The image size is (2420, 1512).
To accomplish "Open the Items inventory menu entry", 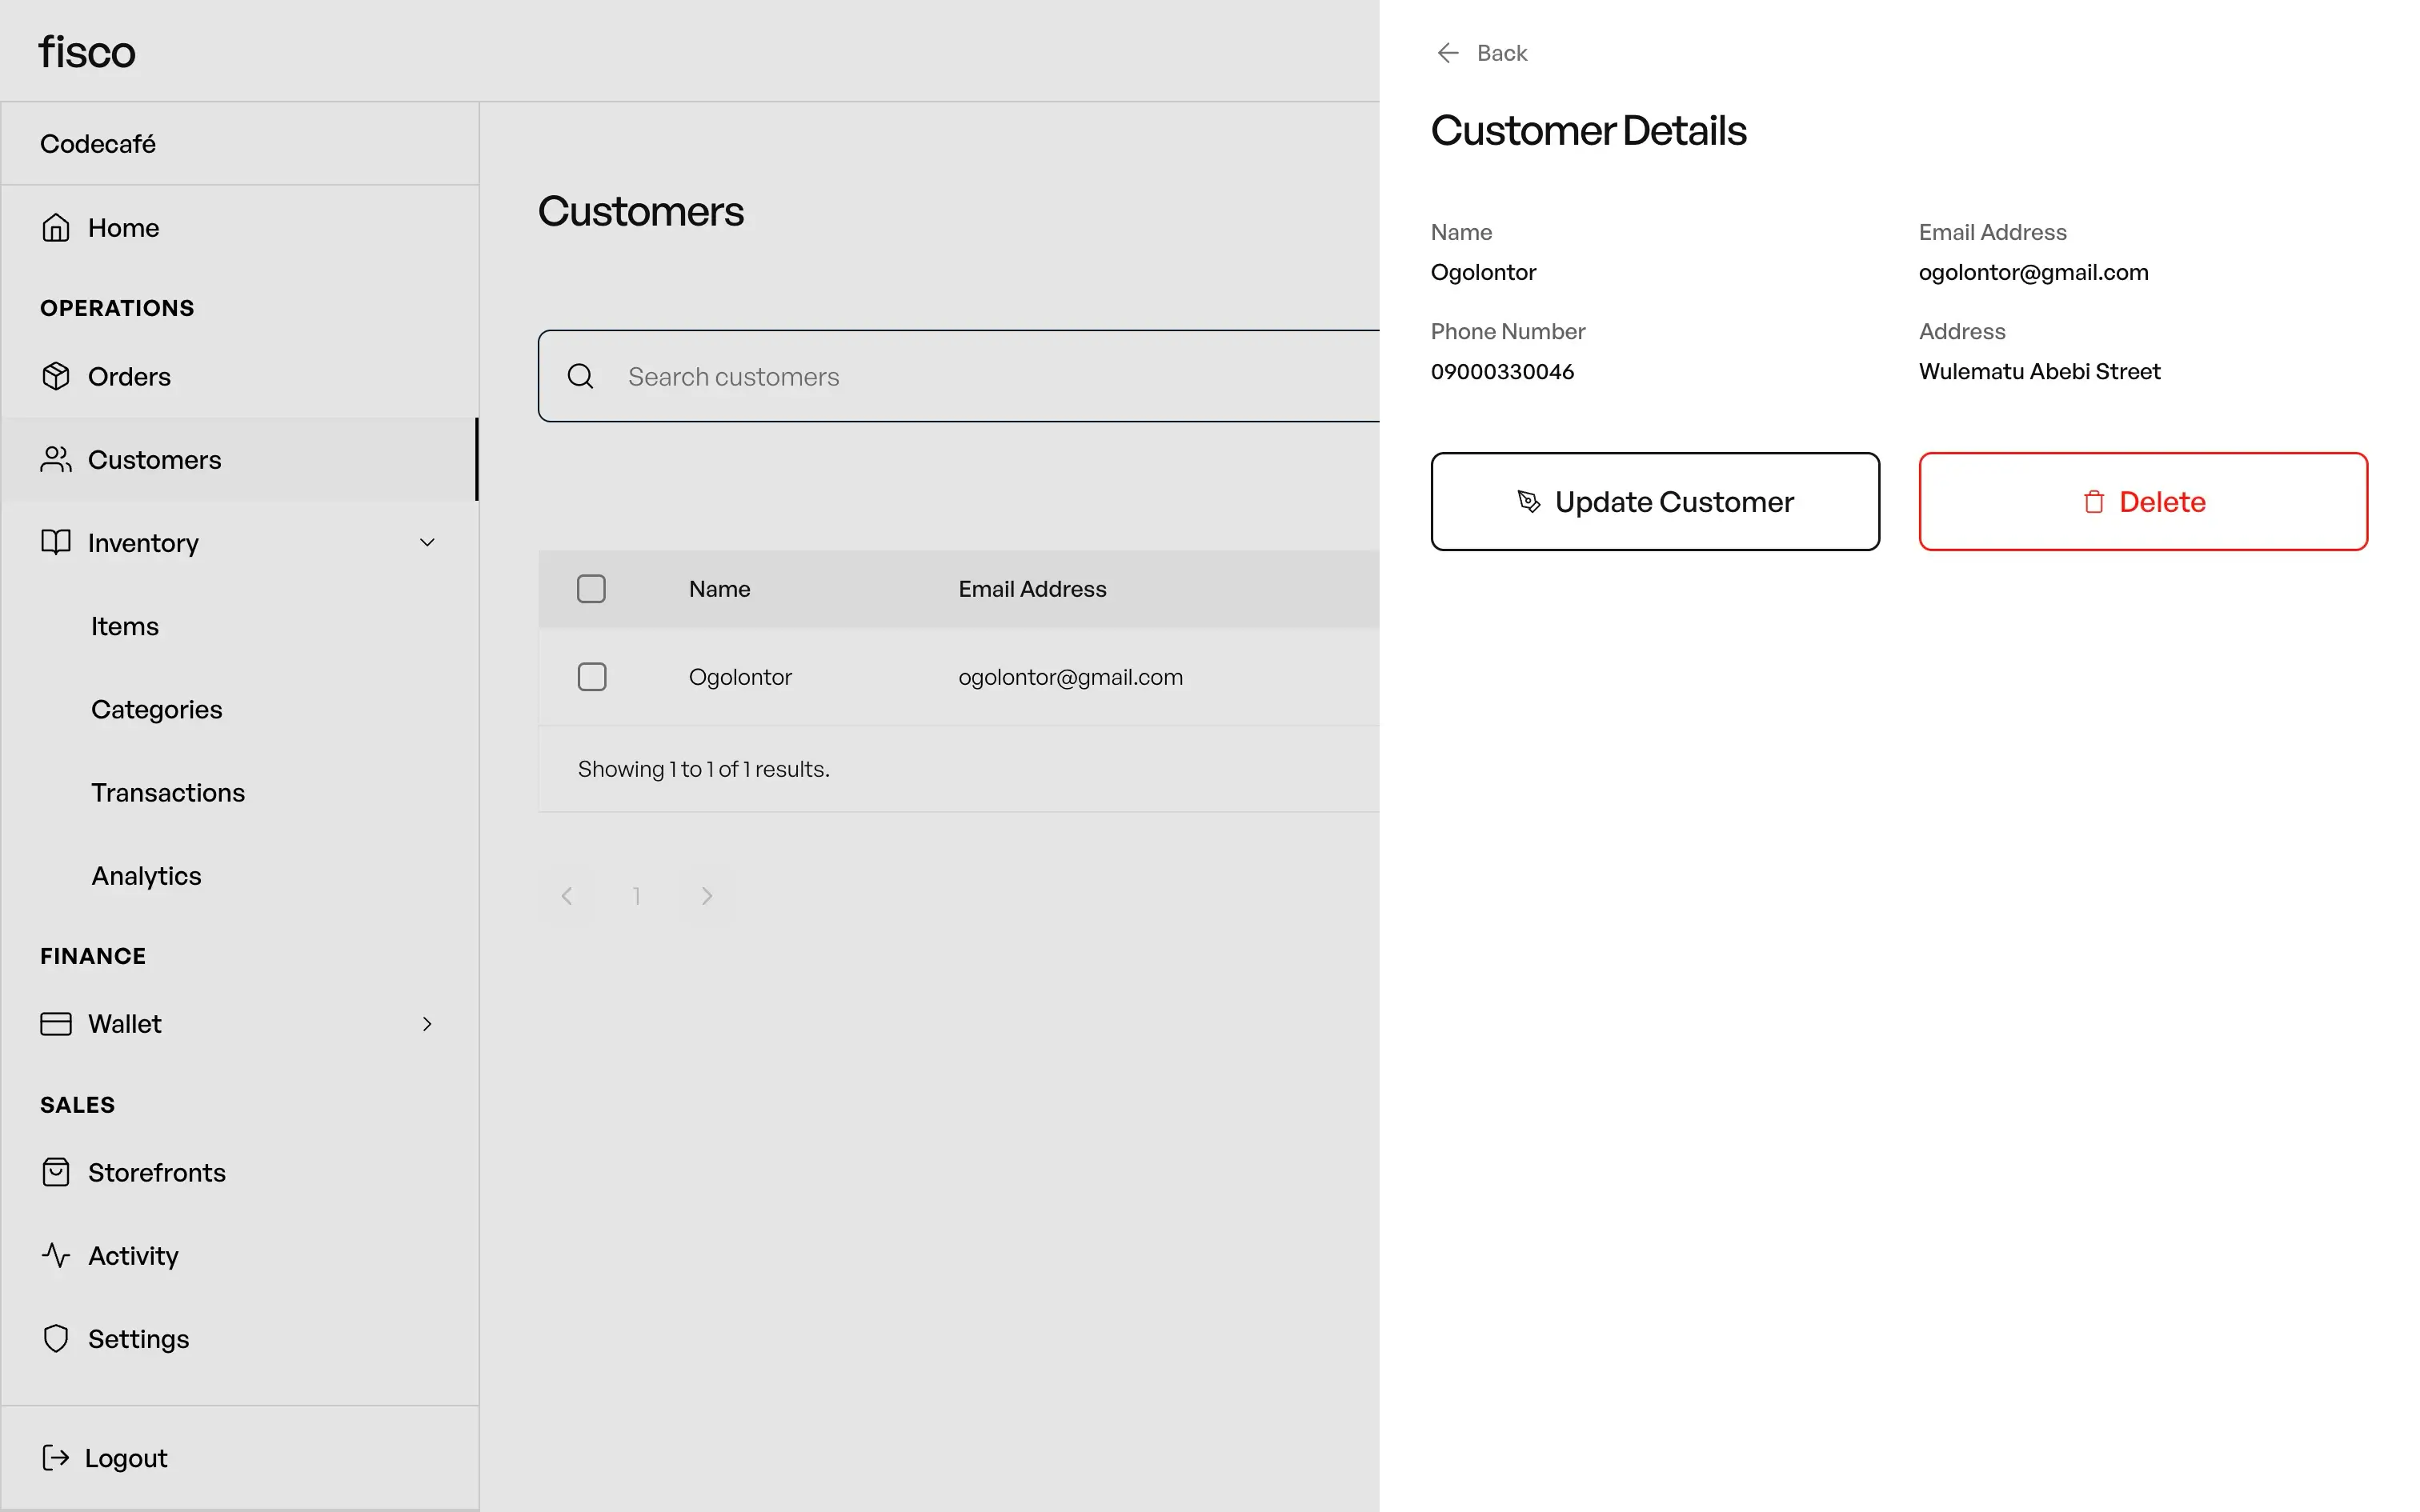I will point(125,626).
